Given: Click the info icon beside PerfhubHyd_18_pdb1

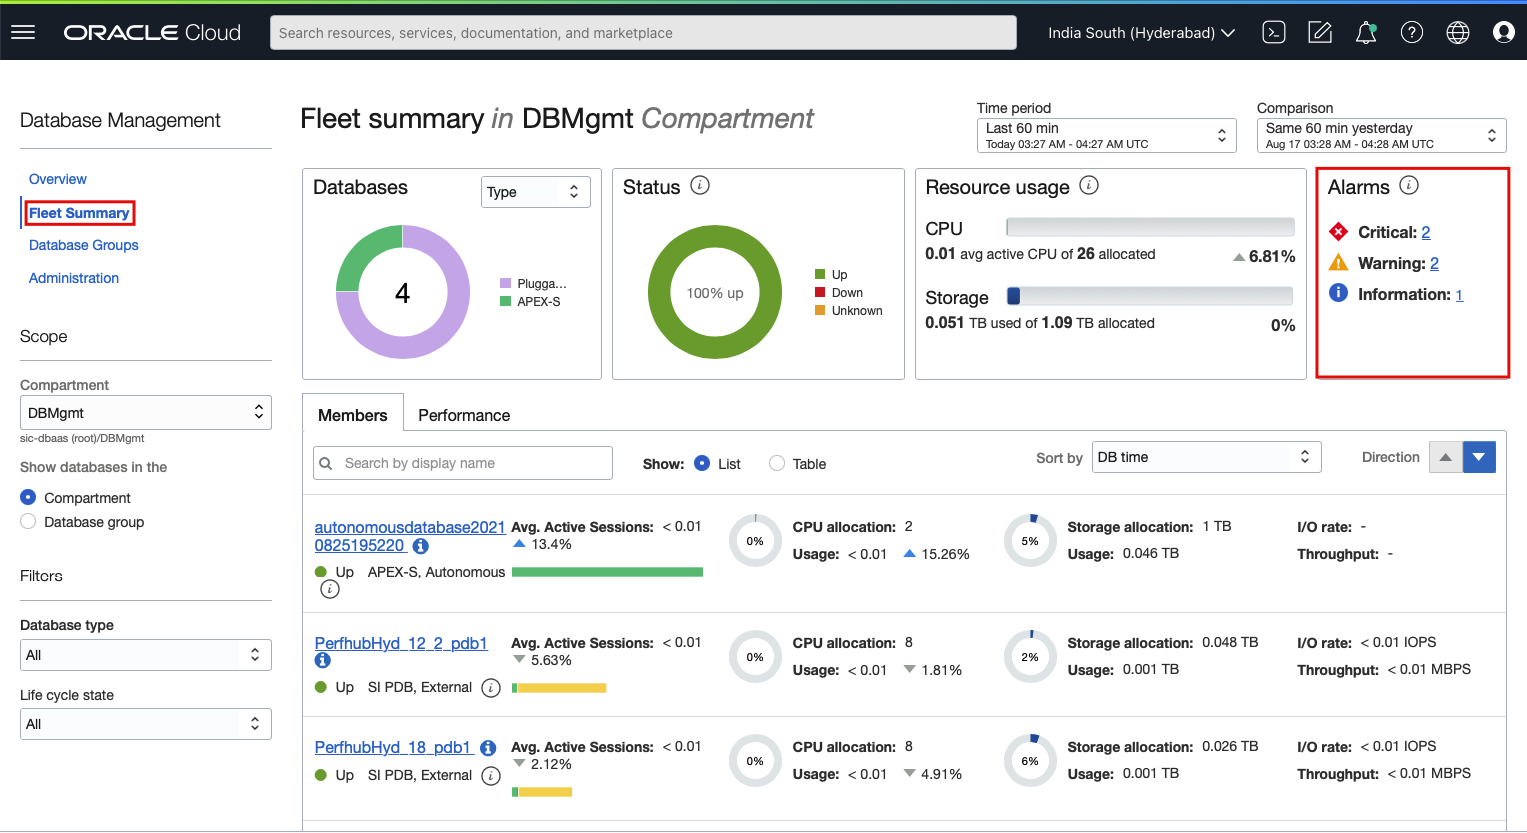Looking at the screenshot, I should [x=487, y=747].
